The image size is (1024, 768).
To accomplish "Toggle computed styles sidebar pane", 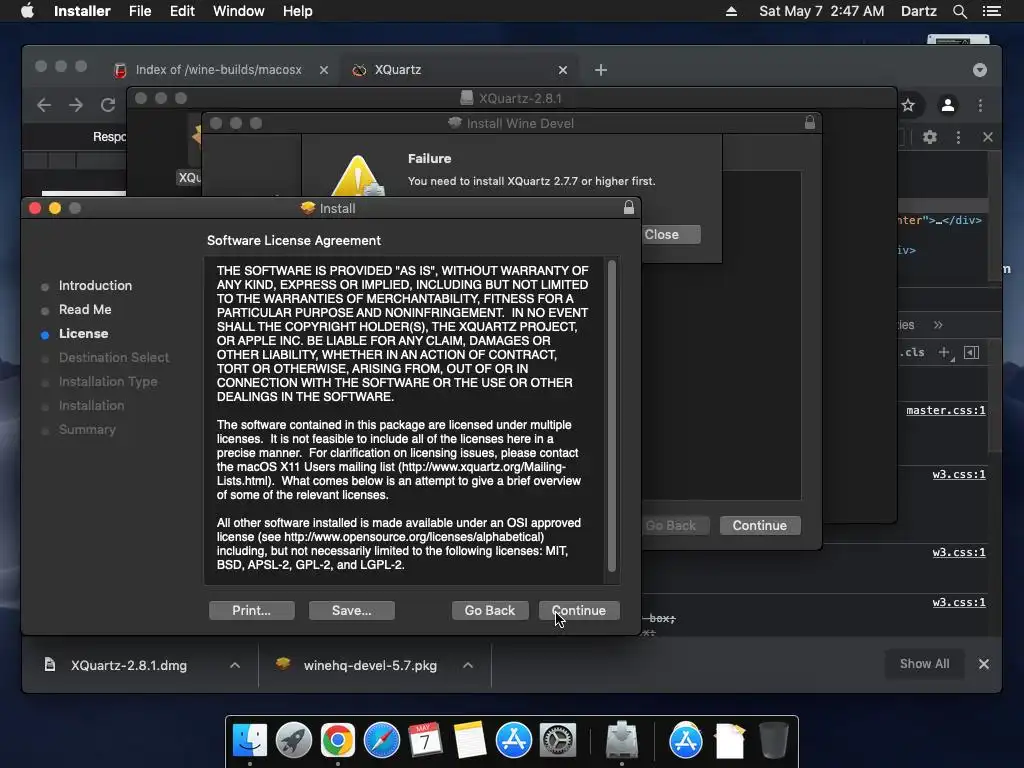I will (x=971, y=352).
